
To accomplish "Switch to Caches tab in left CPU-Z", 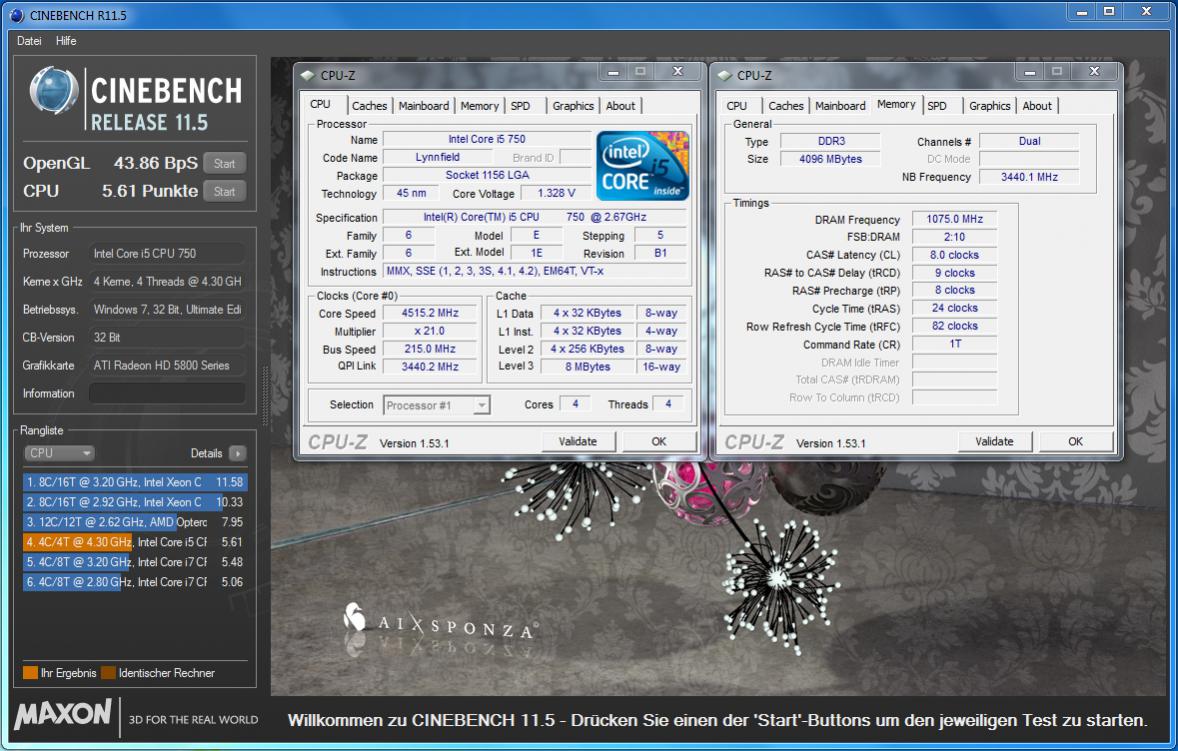I will point(369,106).
